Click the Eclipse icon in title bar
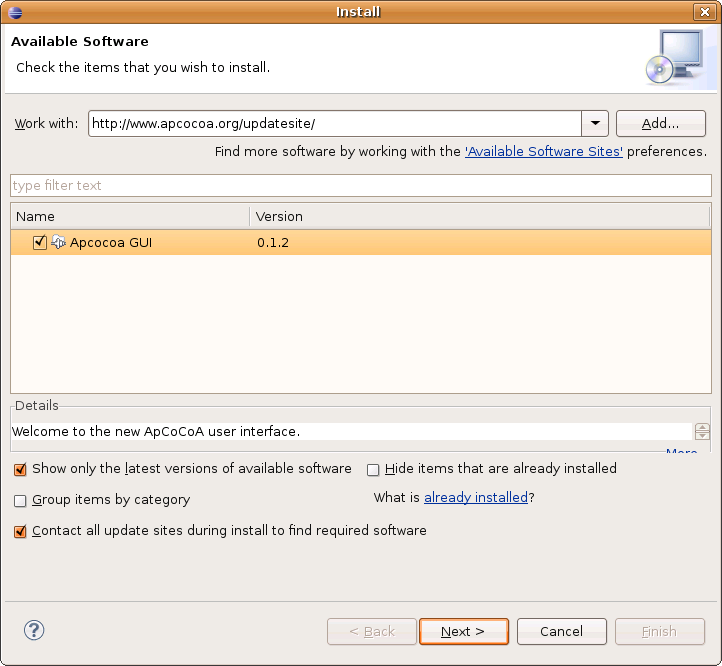Viewport: 722px width, 666px height. pos(15,12)
